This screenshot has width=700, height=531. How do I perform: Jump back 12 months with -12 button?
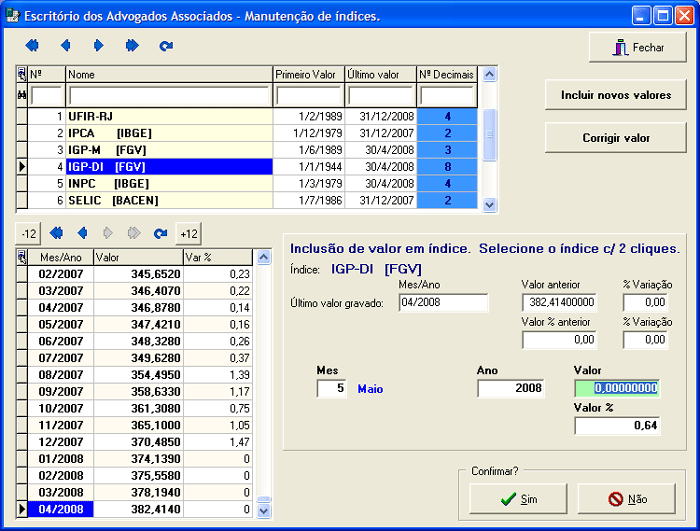tap(29, 234)
